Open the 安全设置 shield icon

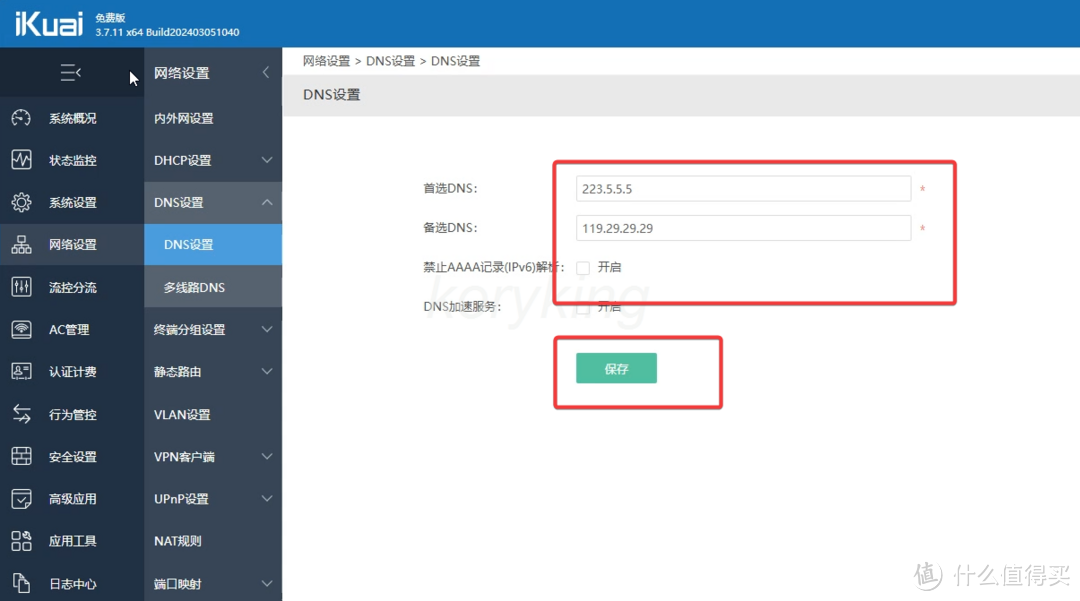[20, 456]
